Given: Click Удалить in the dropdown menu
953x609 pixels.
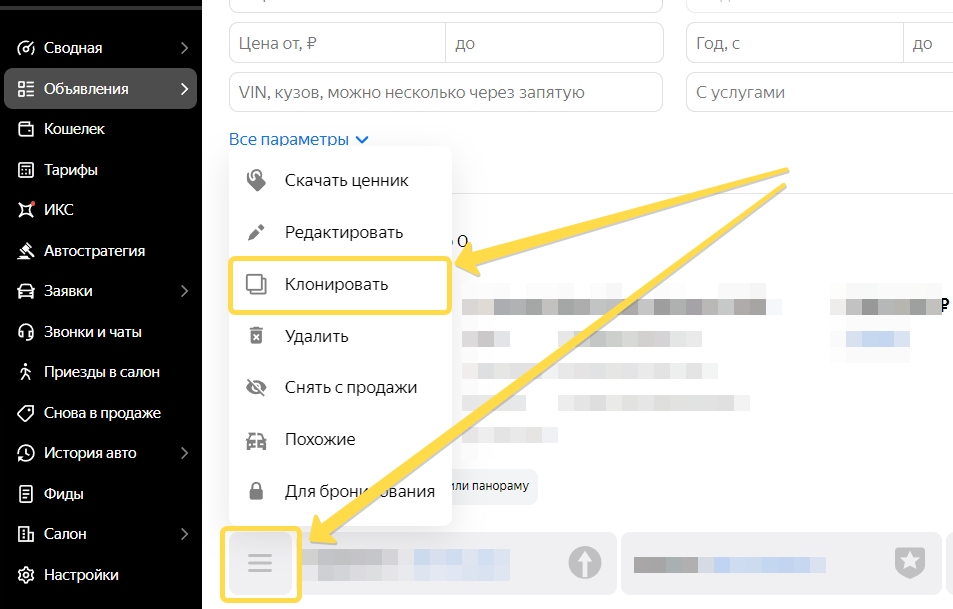Looking at the screenshot, I should pyautogui.click(x=316, y=336).
